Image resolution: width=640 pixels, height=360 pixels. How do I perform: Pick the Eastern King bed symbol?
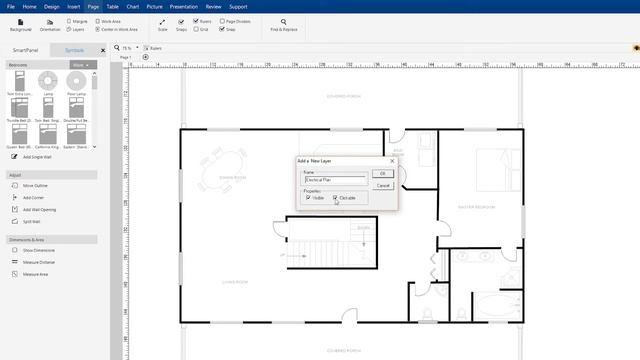pos(76,136)
